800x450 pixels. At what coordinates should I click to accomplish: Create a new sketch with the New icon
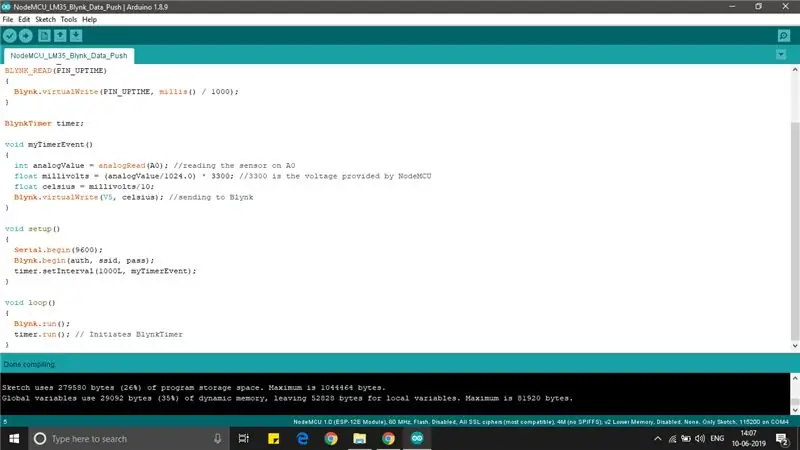coord(44,36)
